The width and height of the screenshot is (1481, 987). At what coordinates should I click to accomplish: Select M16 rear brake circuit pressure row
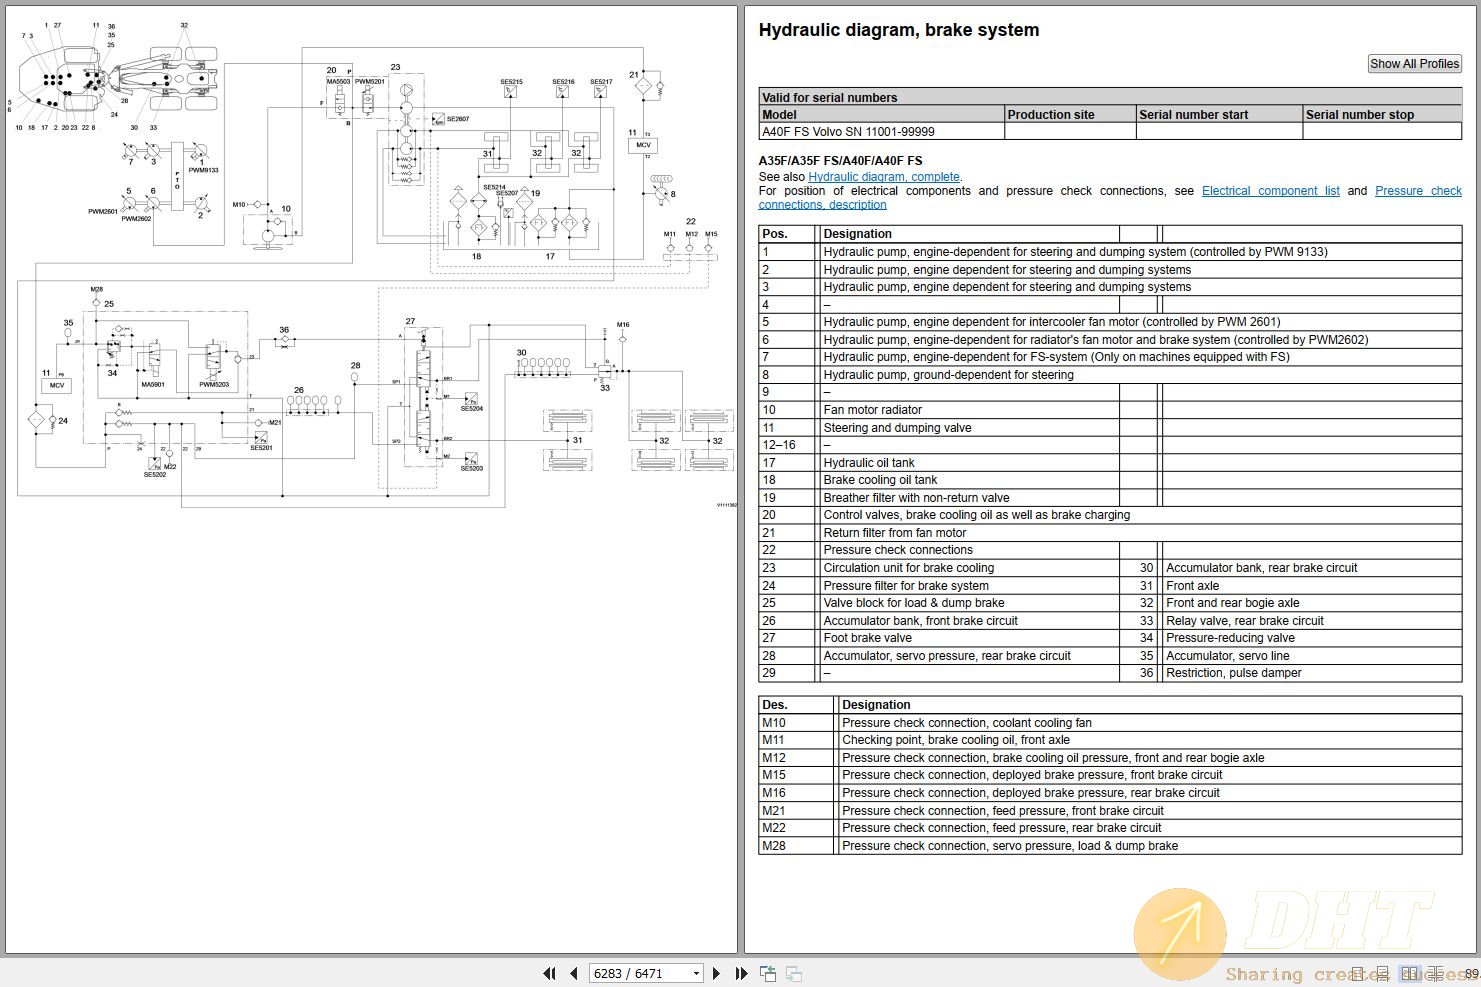click(1110, 793)
